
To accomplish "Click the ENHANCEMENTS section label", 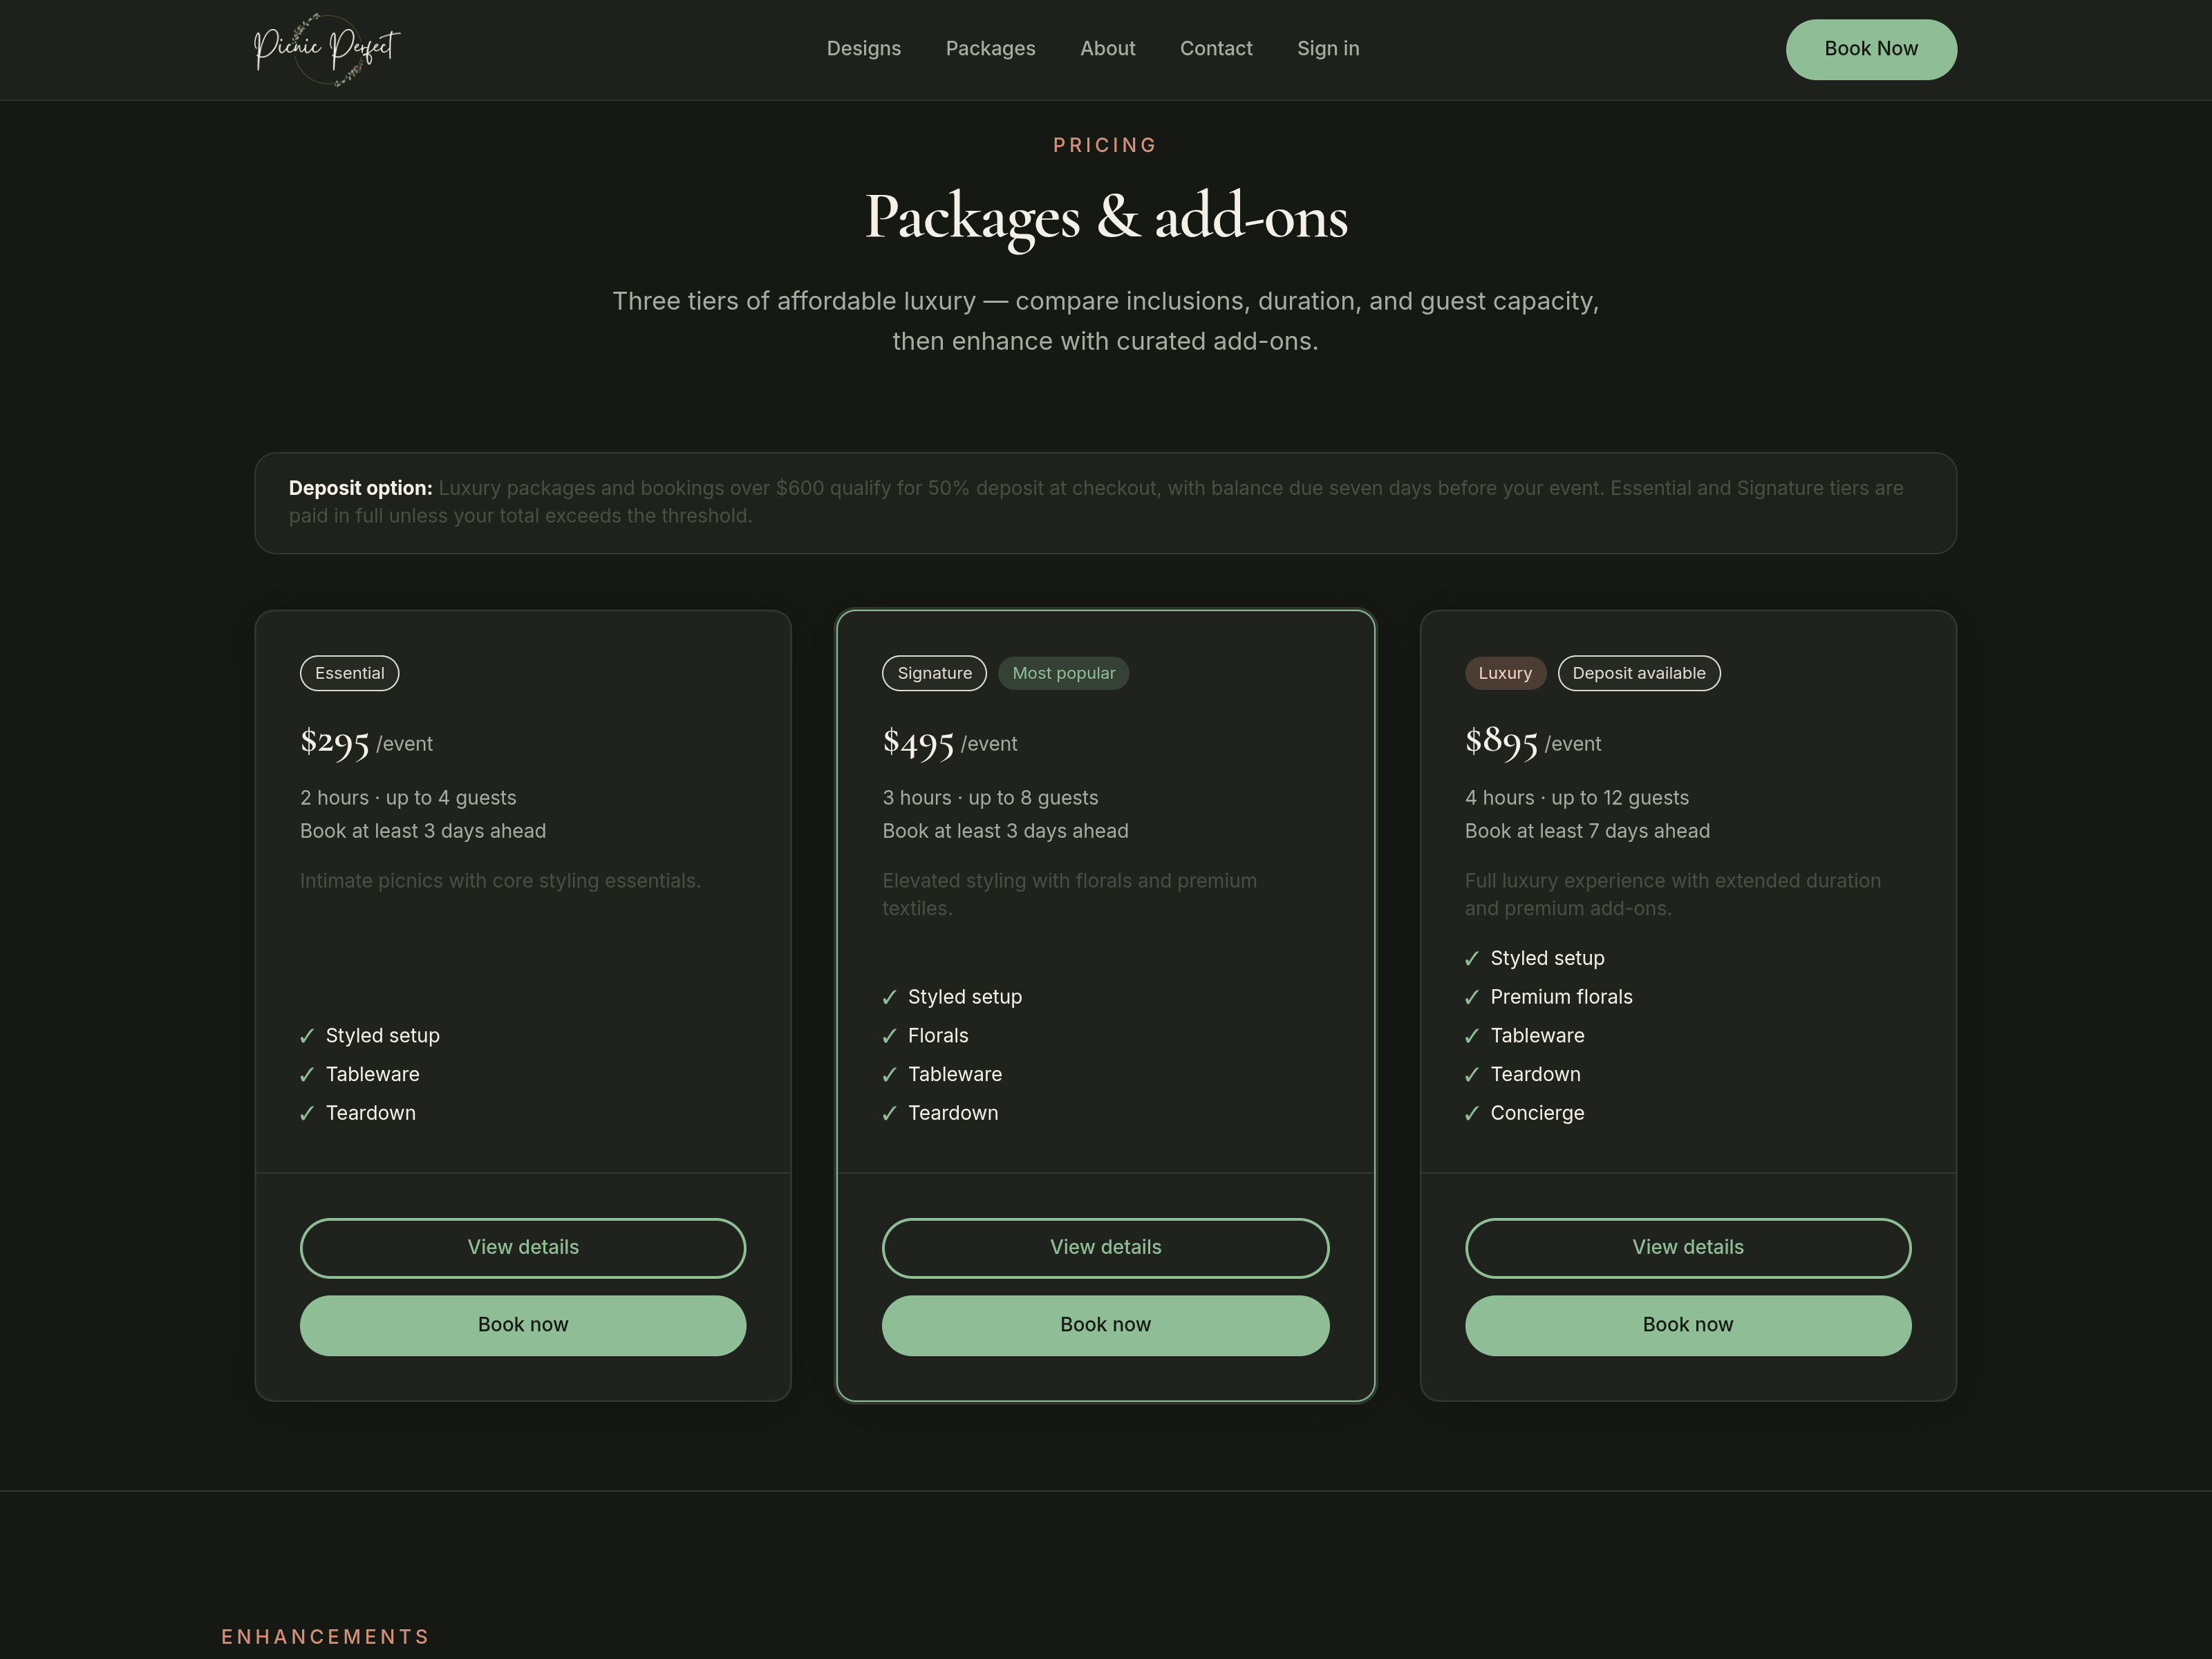I will coord(325,1636).
